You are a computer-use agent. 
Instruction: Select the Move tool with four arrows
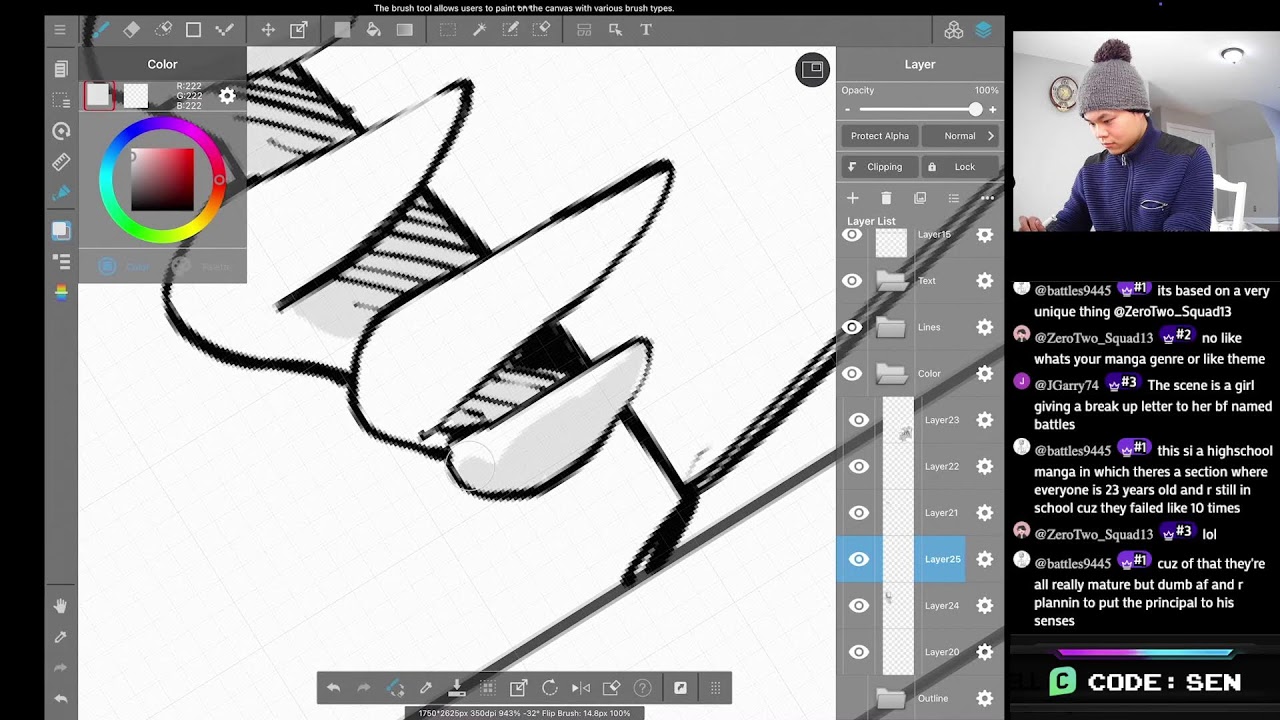pos(268,30)
